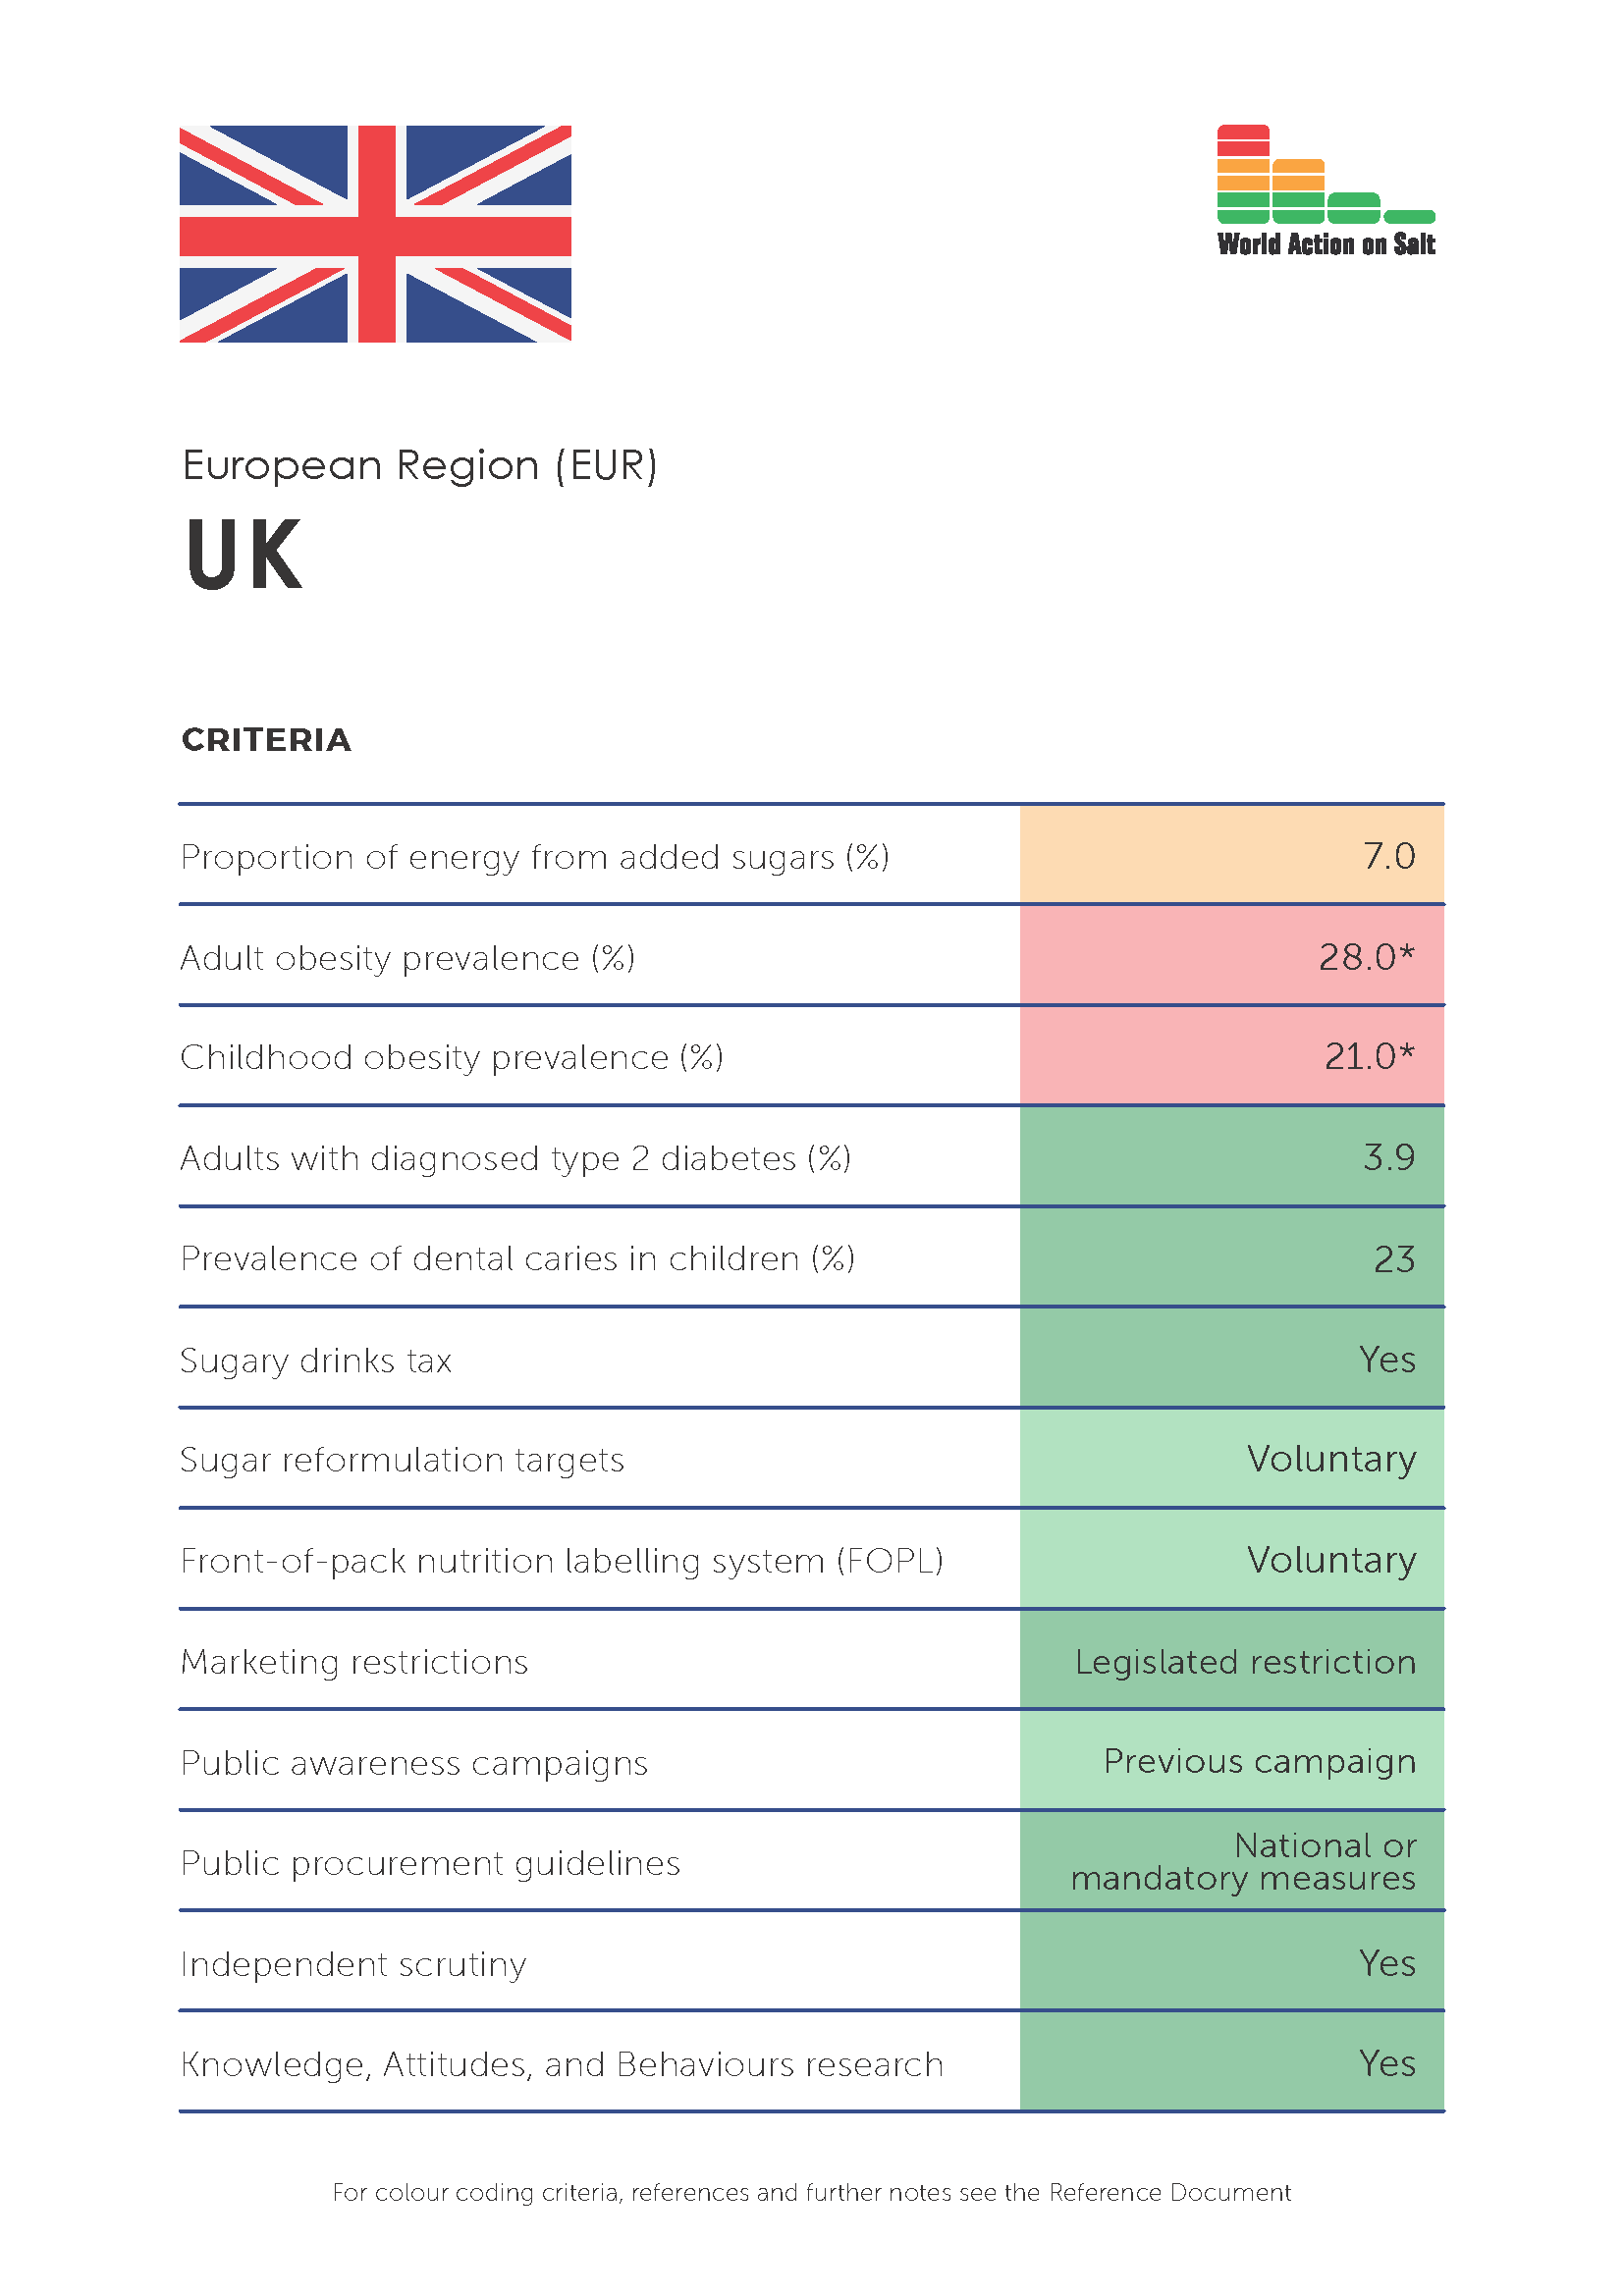This screenshot has width=1624, height=2296.
Task: Click Knowledge, Attitudes, and Behaviours research label
Action: pyautogui.click(x=562, y=2064)
